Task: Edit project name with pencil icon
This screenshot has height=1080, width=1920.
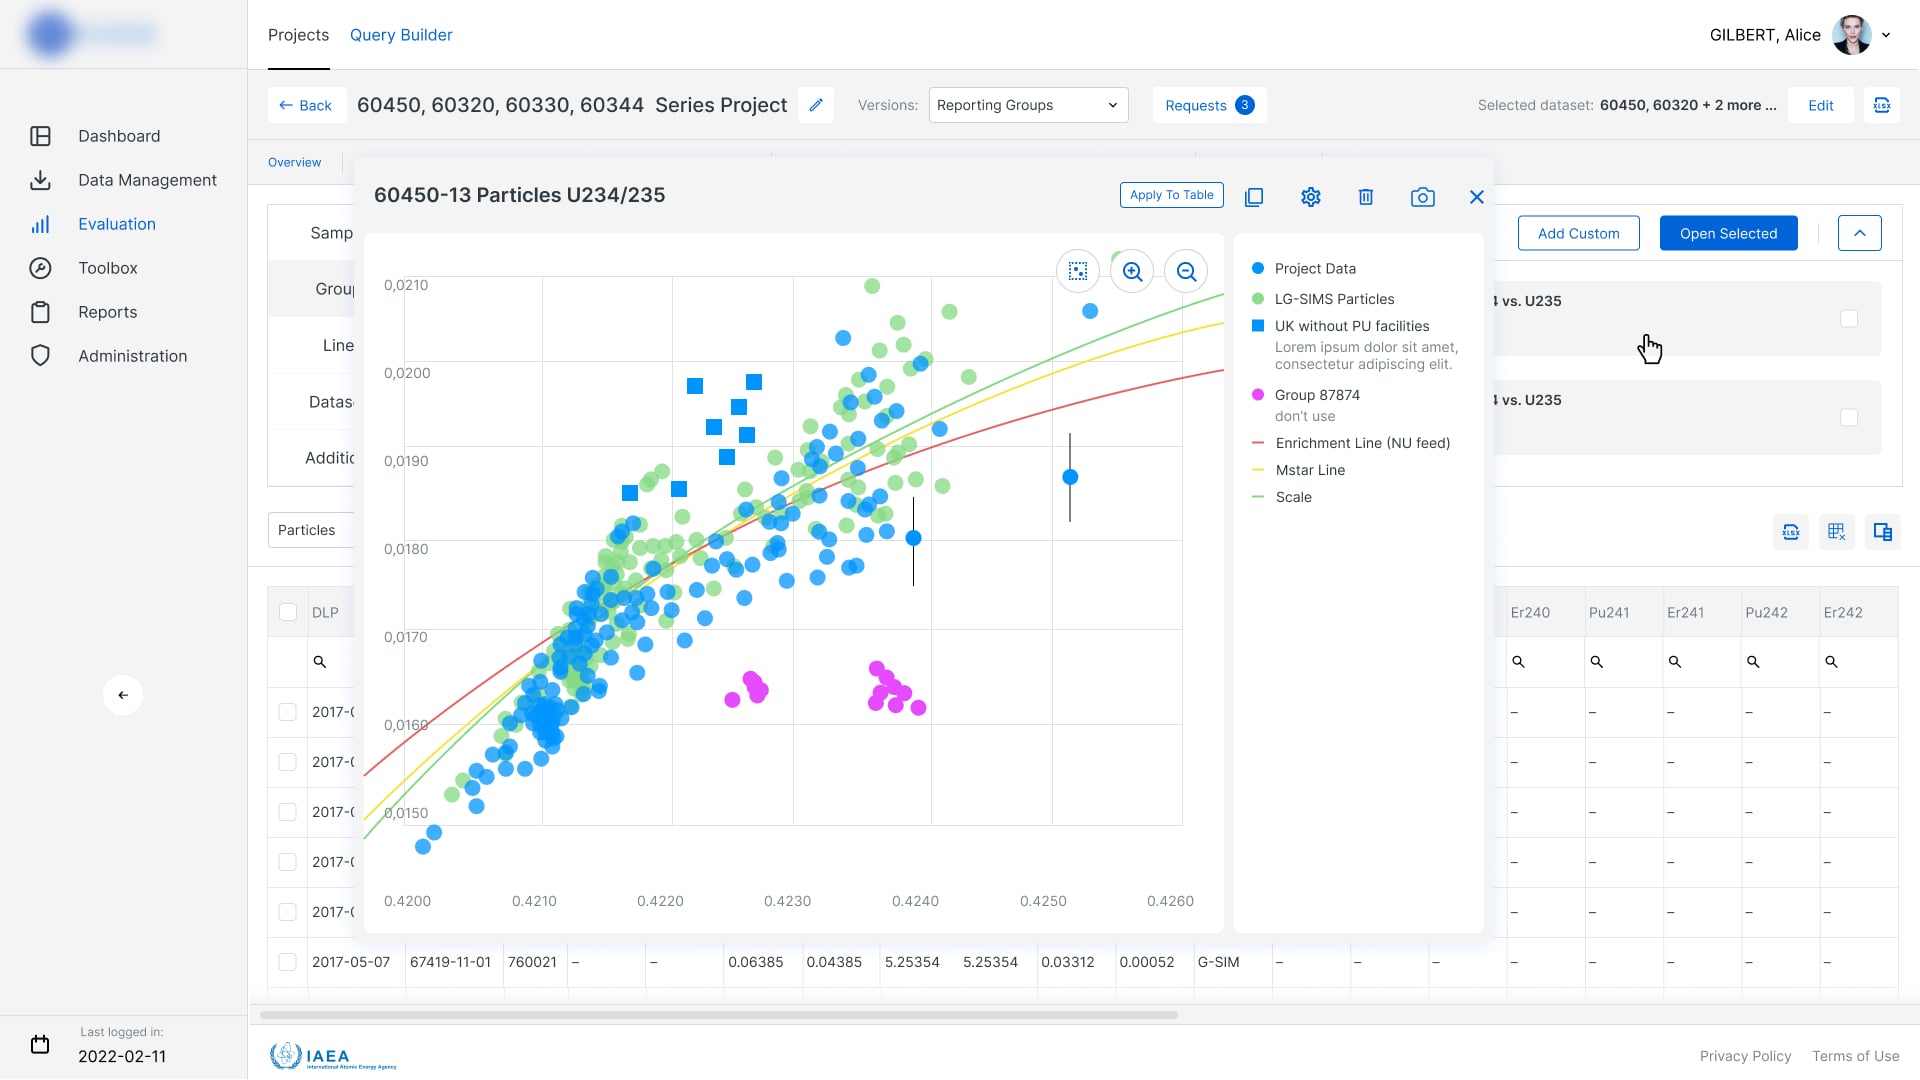Action: tap(816, 105)
